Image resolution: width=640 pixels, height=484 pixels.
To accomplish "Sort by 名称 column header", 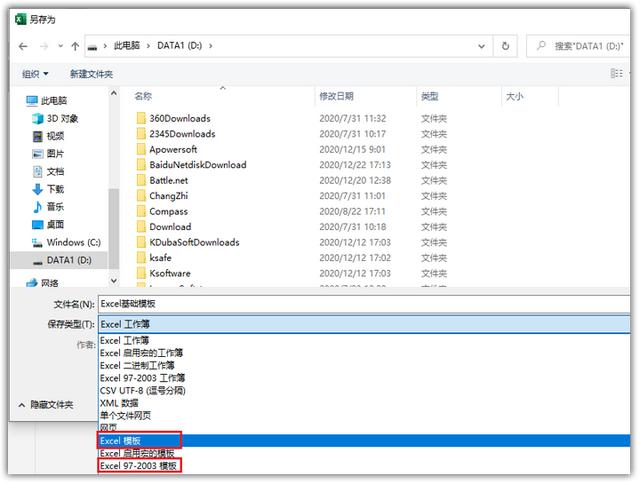I will coord(143,96).
